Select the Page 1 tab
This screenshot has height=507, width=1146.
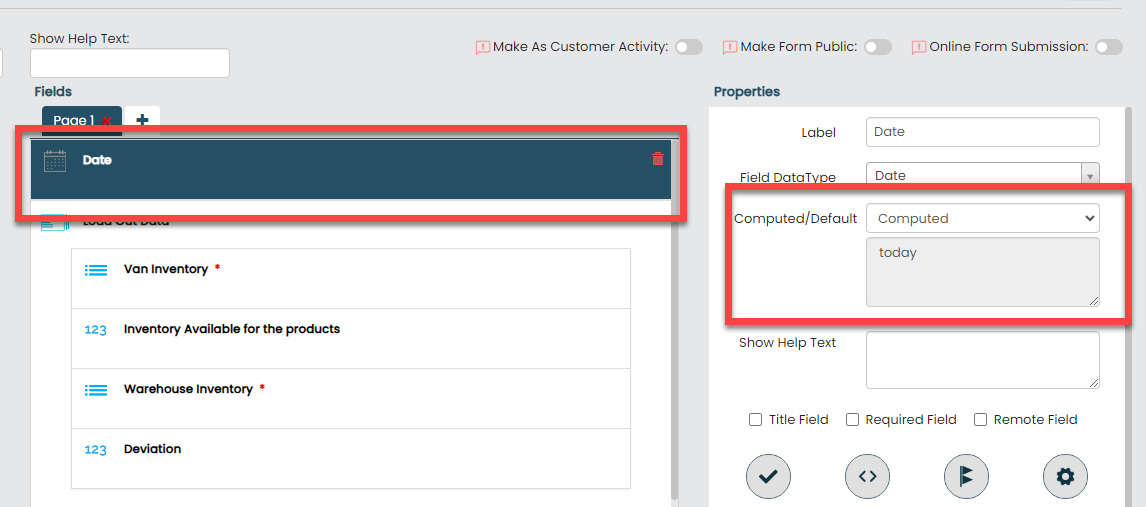pyautogui.click(x=73, y=121)
